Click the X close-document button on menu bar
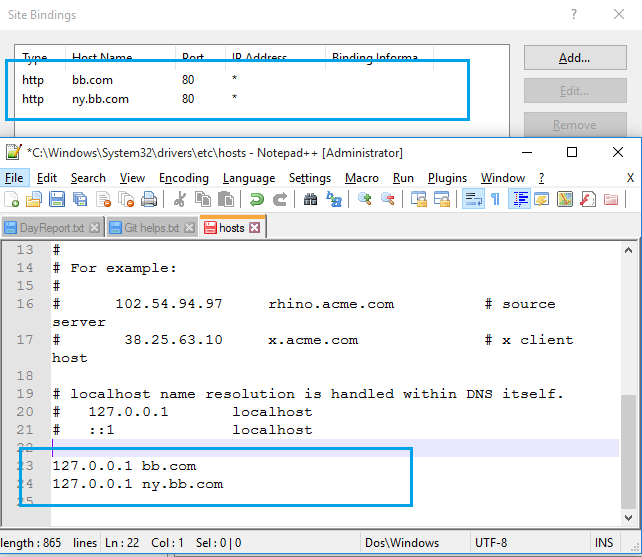This screenshot has height=557, width=642. (631, 178)
